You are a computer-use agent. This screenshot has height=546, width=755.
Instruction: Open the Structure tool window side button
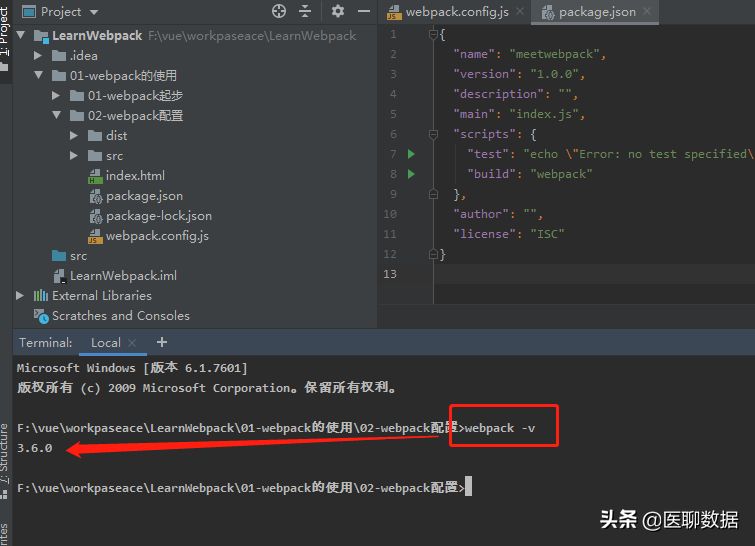pos(5,457)
